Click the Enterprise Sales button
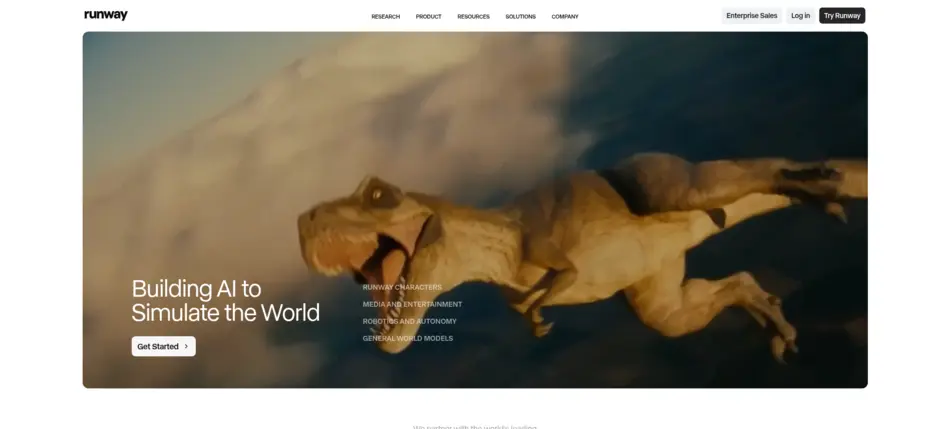This screenshot has width=950, height=429. tap(751, 16)
